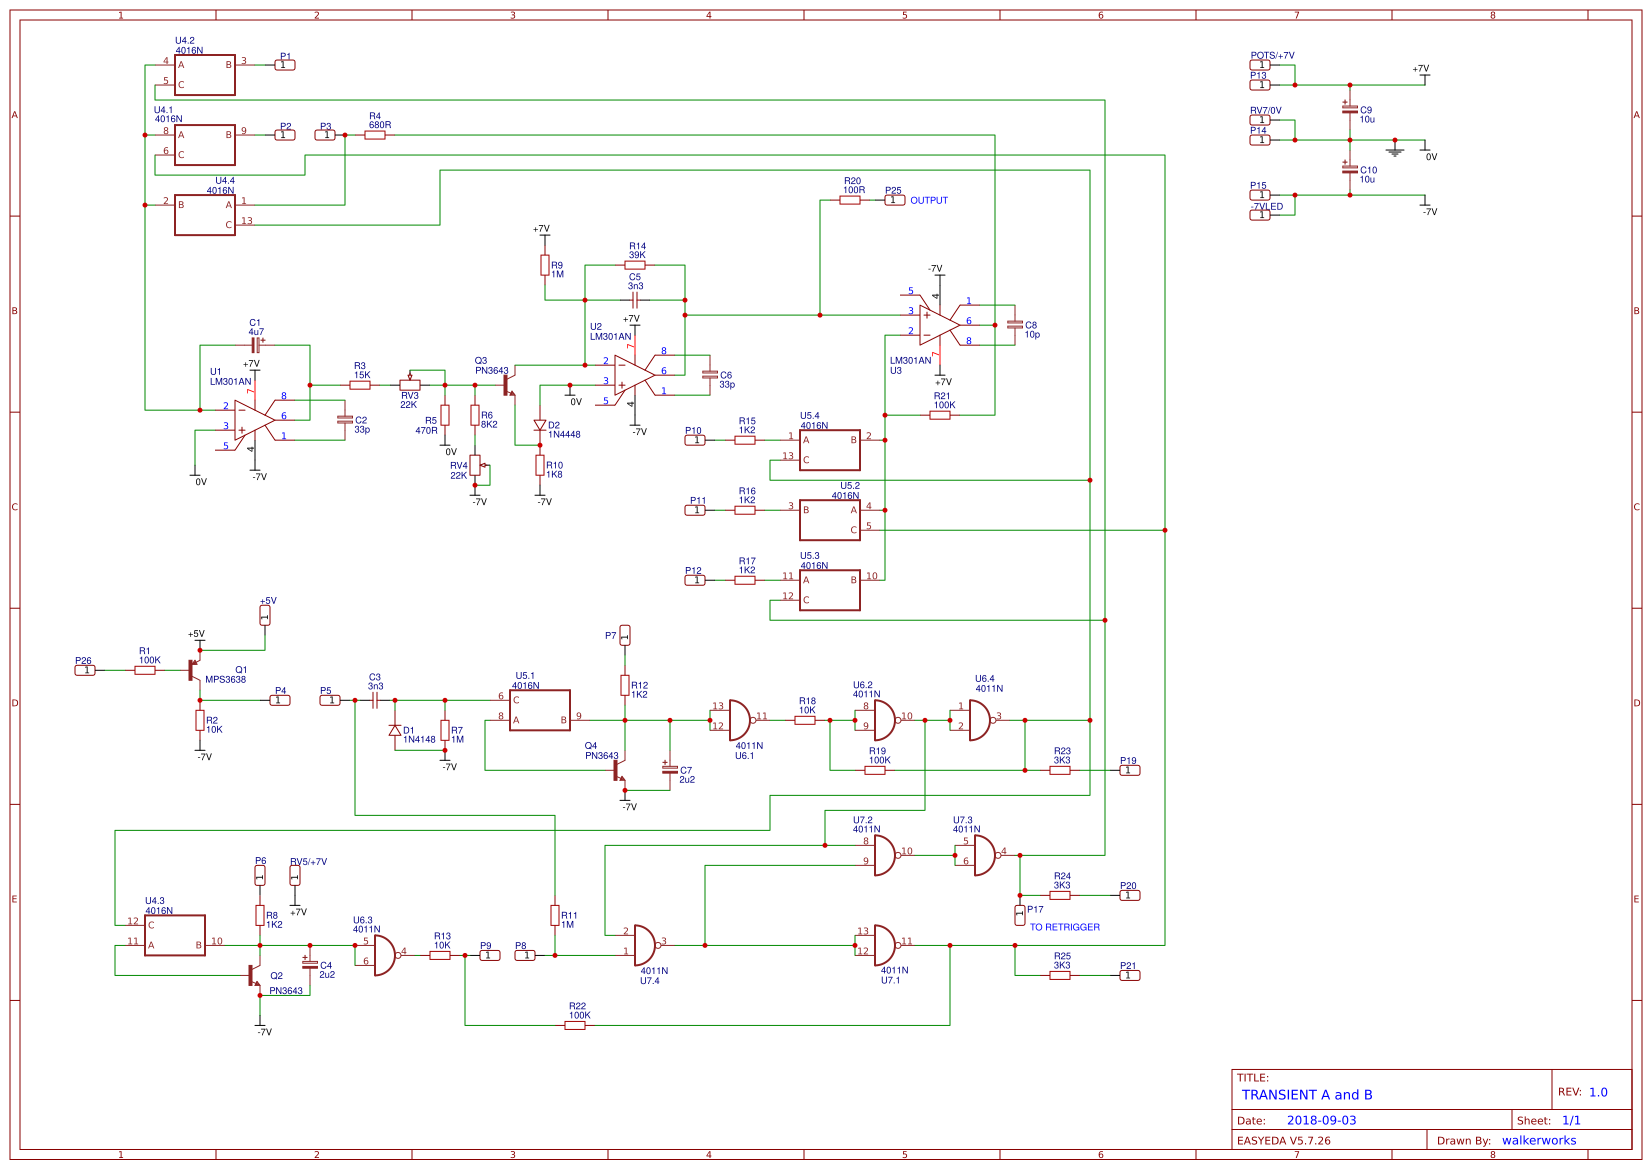Select the 4016N switch U5.1
This screenshot has width=1652, height=1170.
540,712
